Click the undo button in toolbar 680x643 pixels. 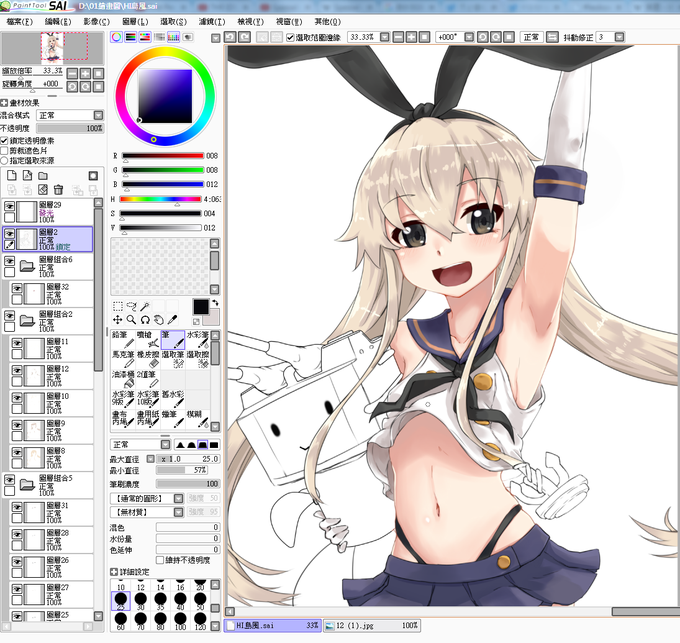point(230,37)
